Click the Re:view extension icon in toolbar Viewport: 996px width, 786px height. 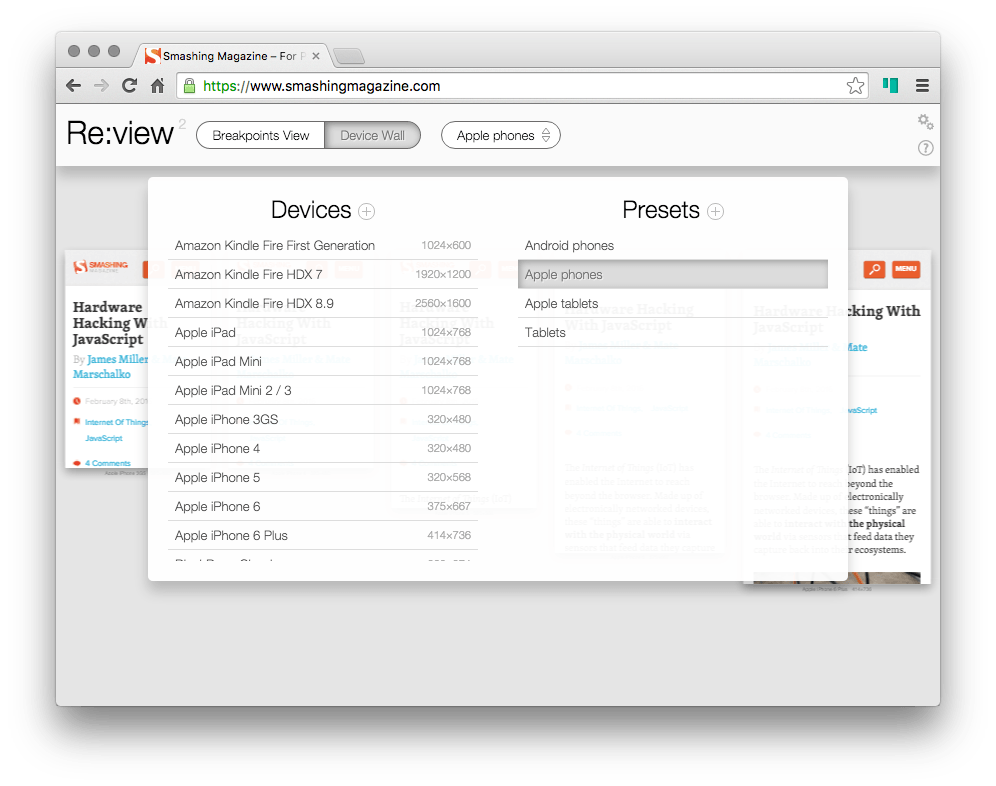click(890, 86)
